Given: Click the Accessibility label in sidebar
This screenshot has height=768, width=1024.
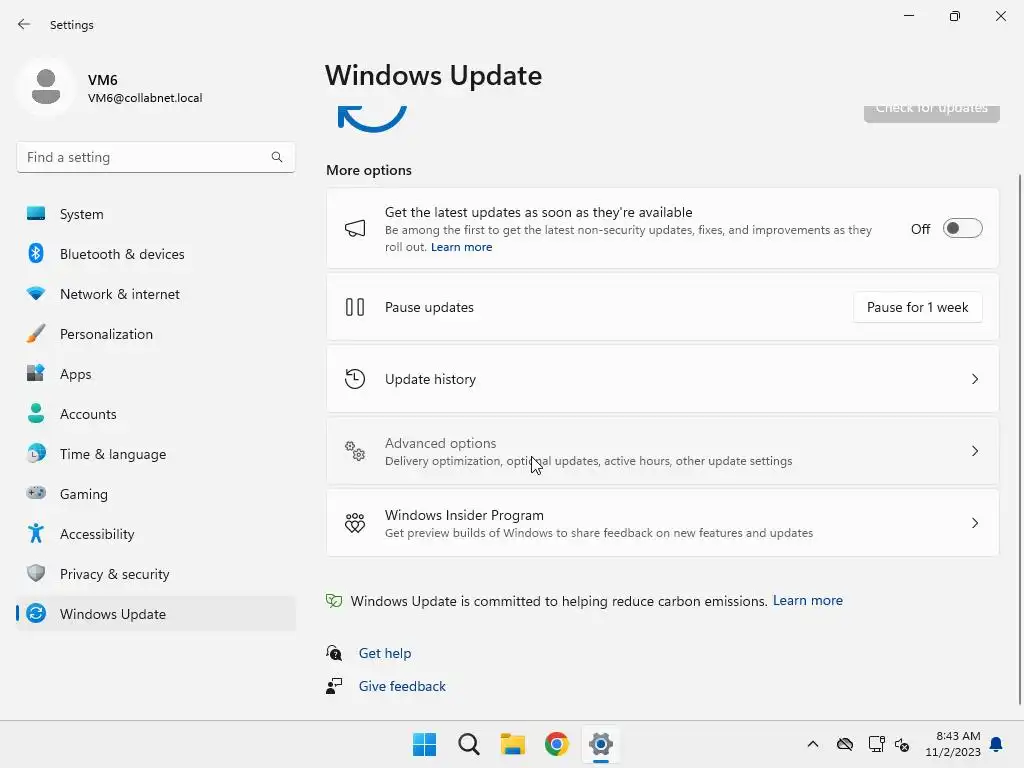Looking at the screenshot, I should click(97, 534).
